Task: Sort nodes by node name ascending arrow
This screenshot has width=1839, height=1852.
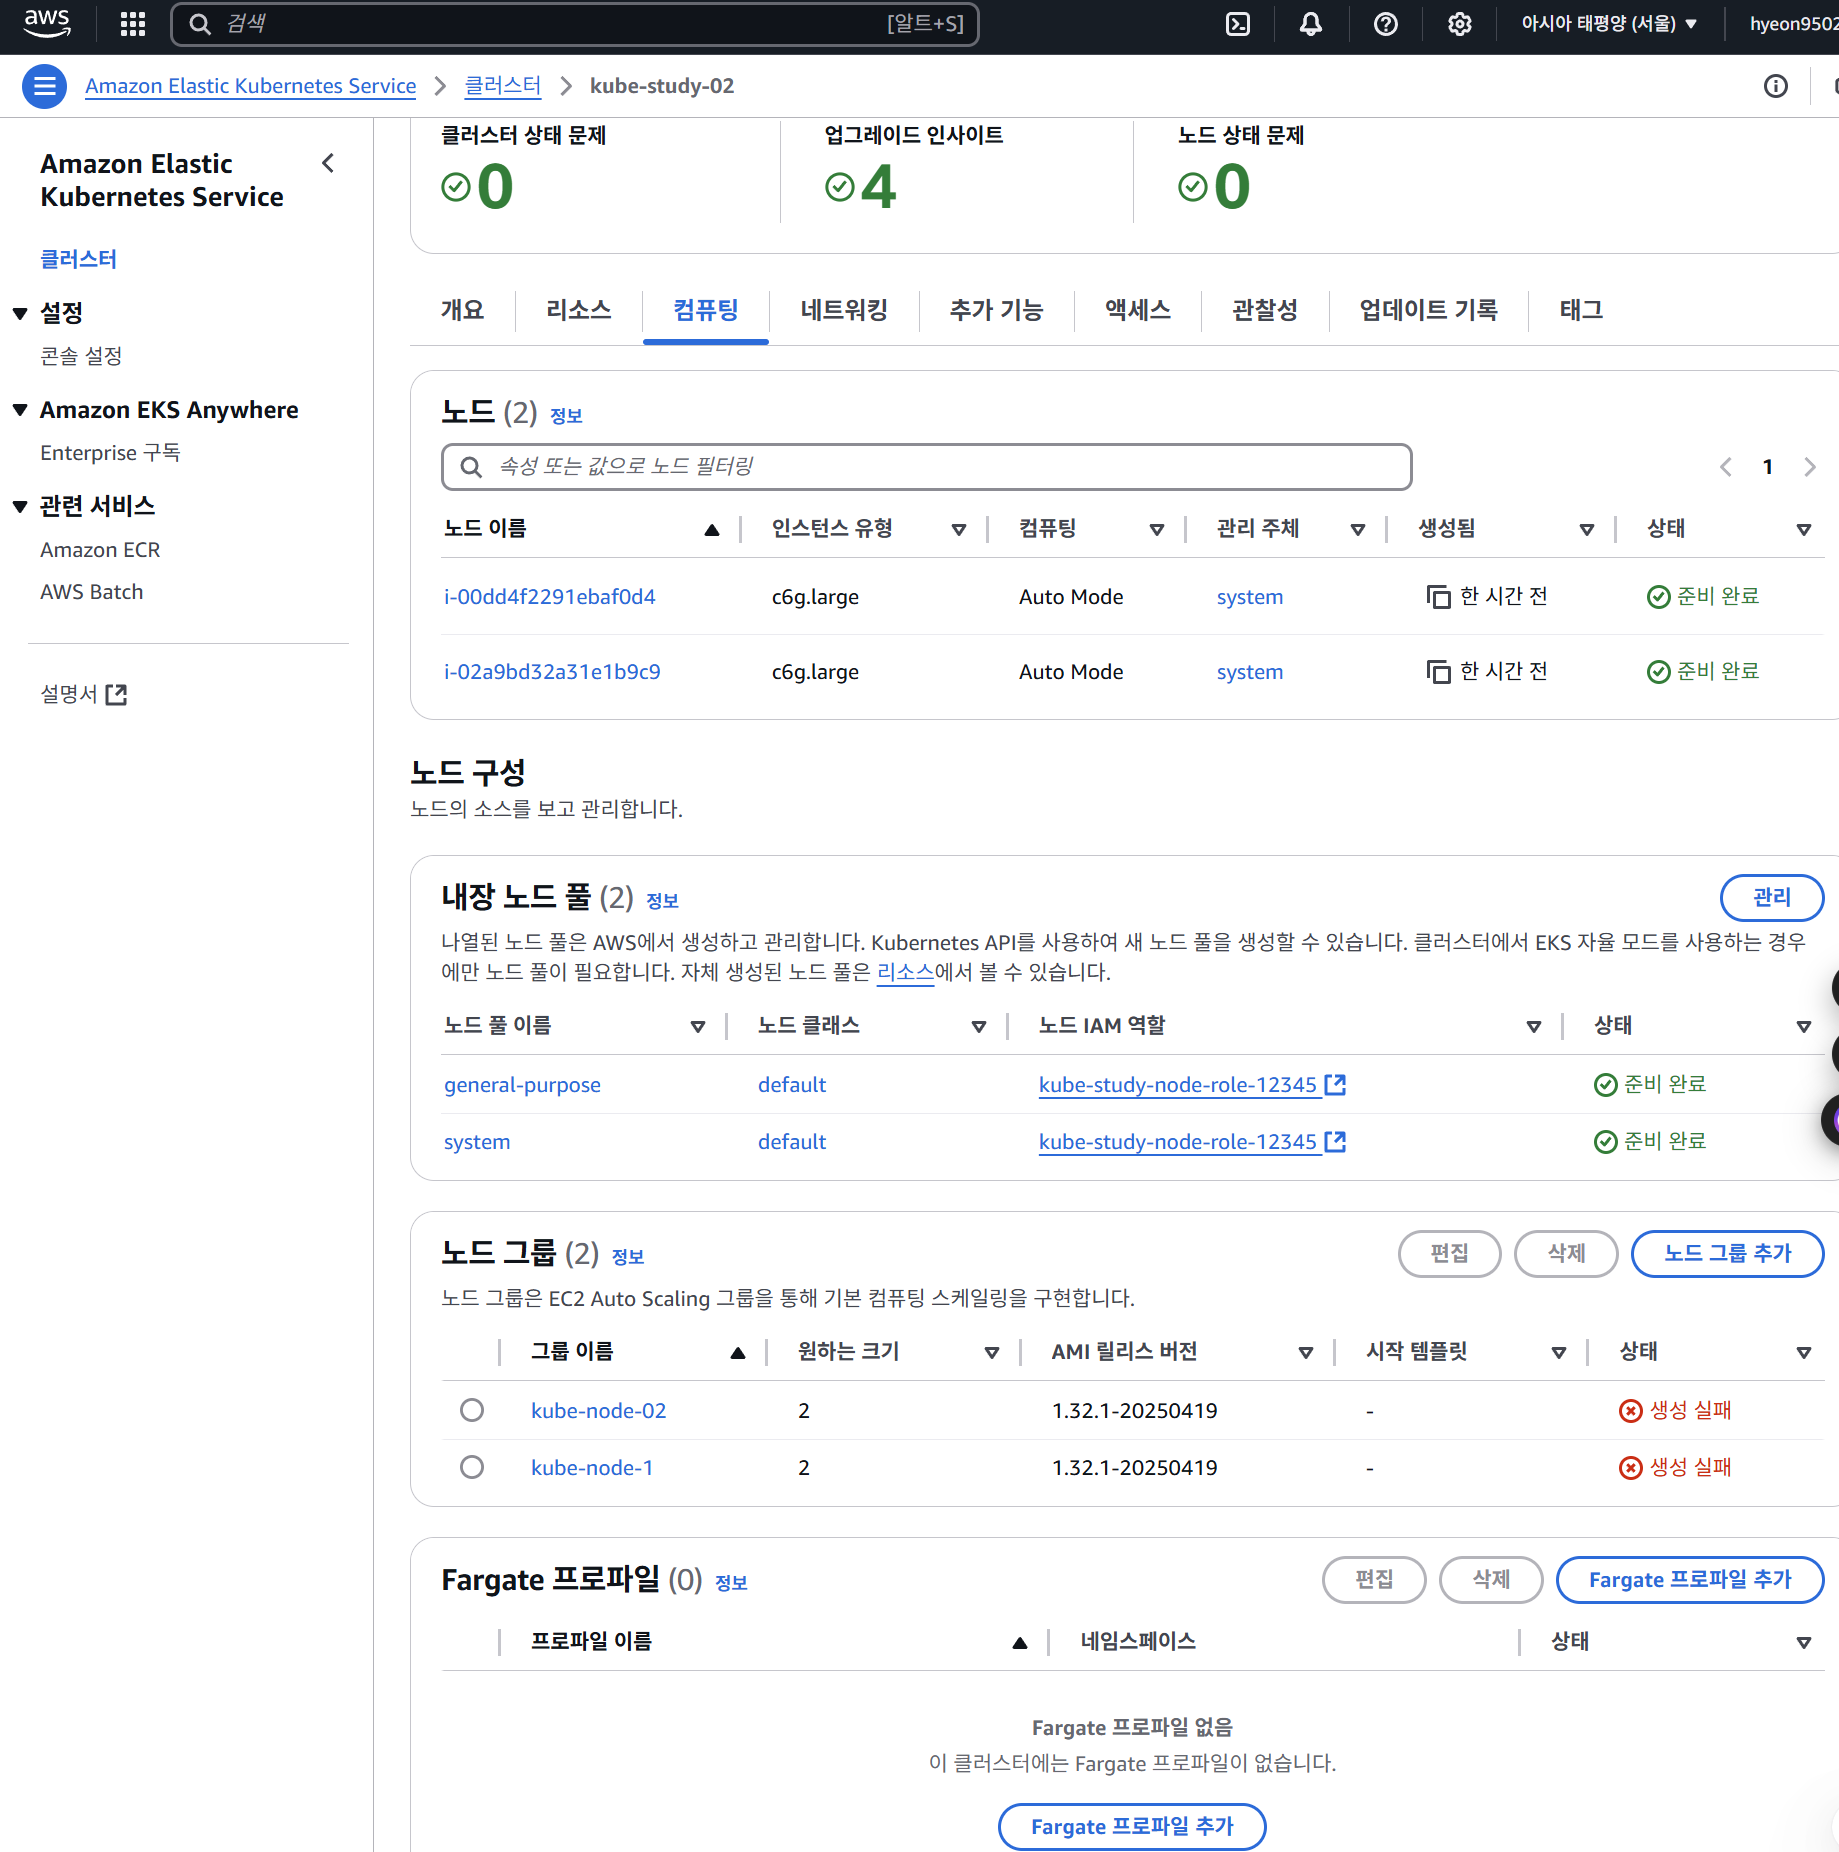Action: [712, 530]
